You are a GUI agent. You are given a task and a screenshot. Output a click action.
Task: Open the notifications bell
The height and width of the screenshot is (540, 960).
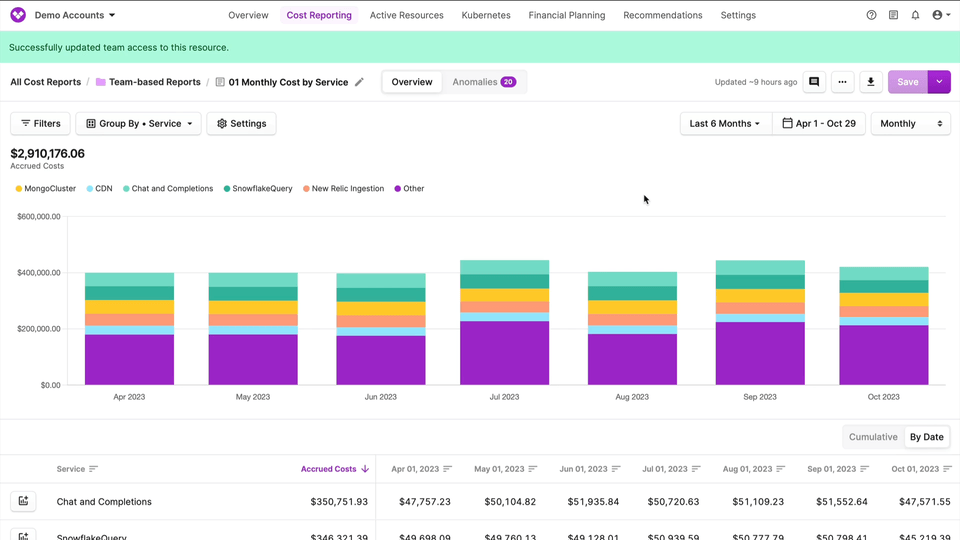[915, 16]
